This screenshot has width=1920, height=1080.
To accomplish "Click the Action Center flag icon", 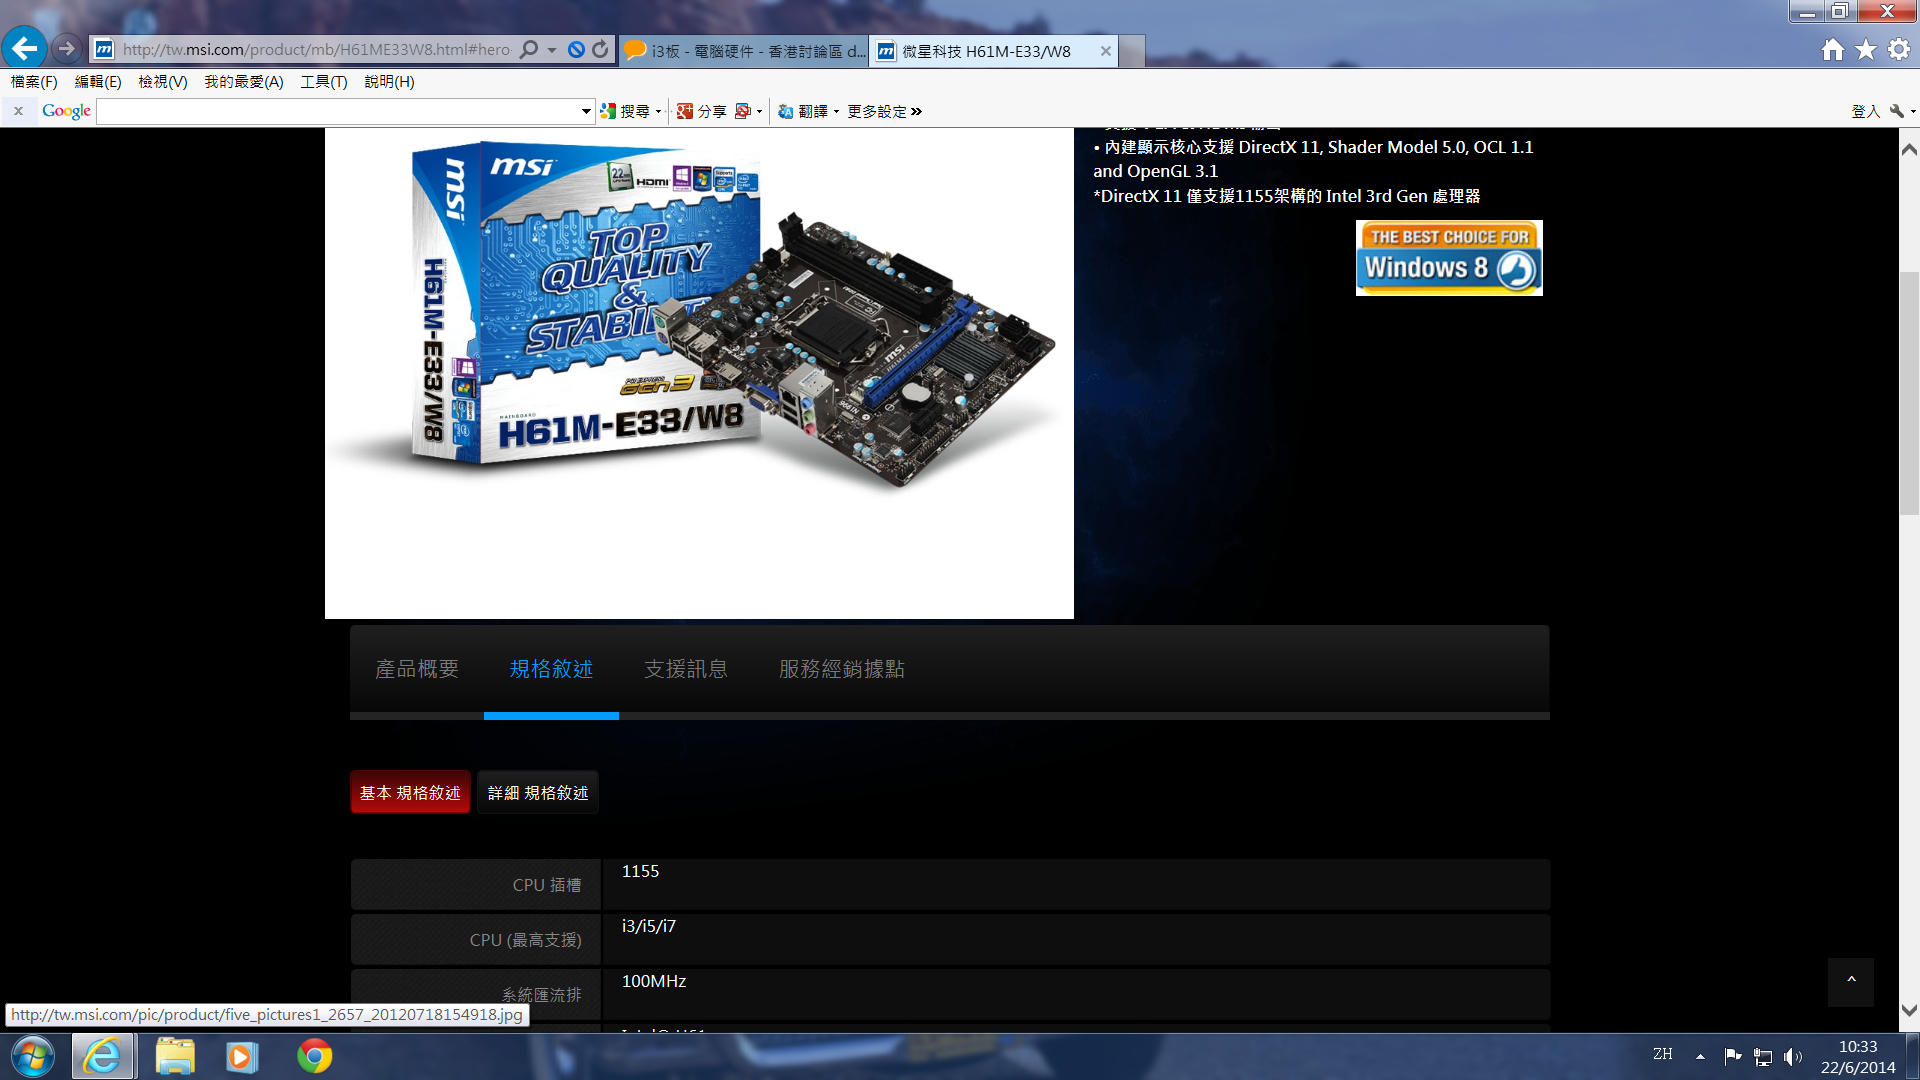I will click(x=1733, y=1056).
